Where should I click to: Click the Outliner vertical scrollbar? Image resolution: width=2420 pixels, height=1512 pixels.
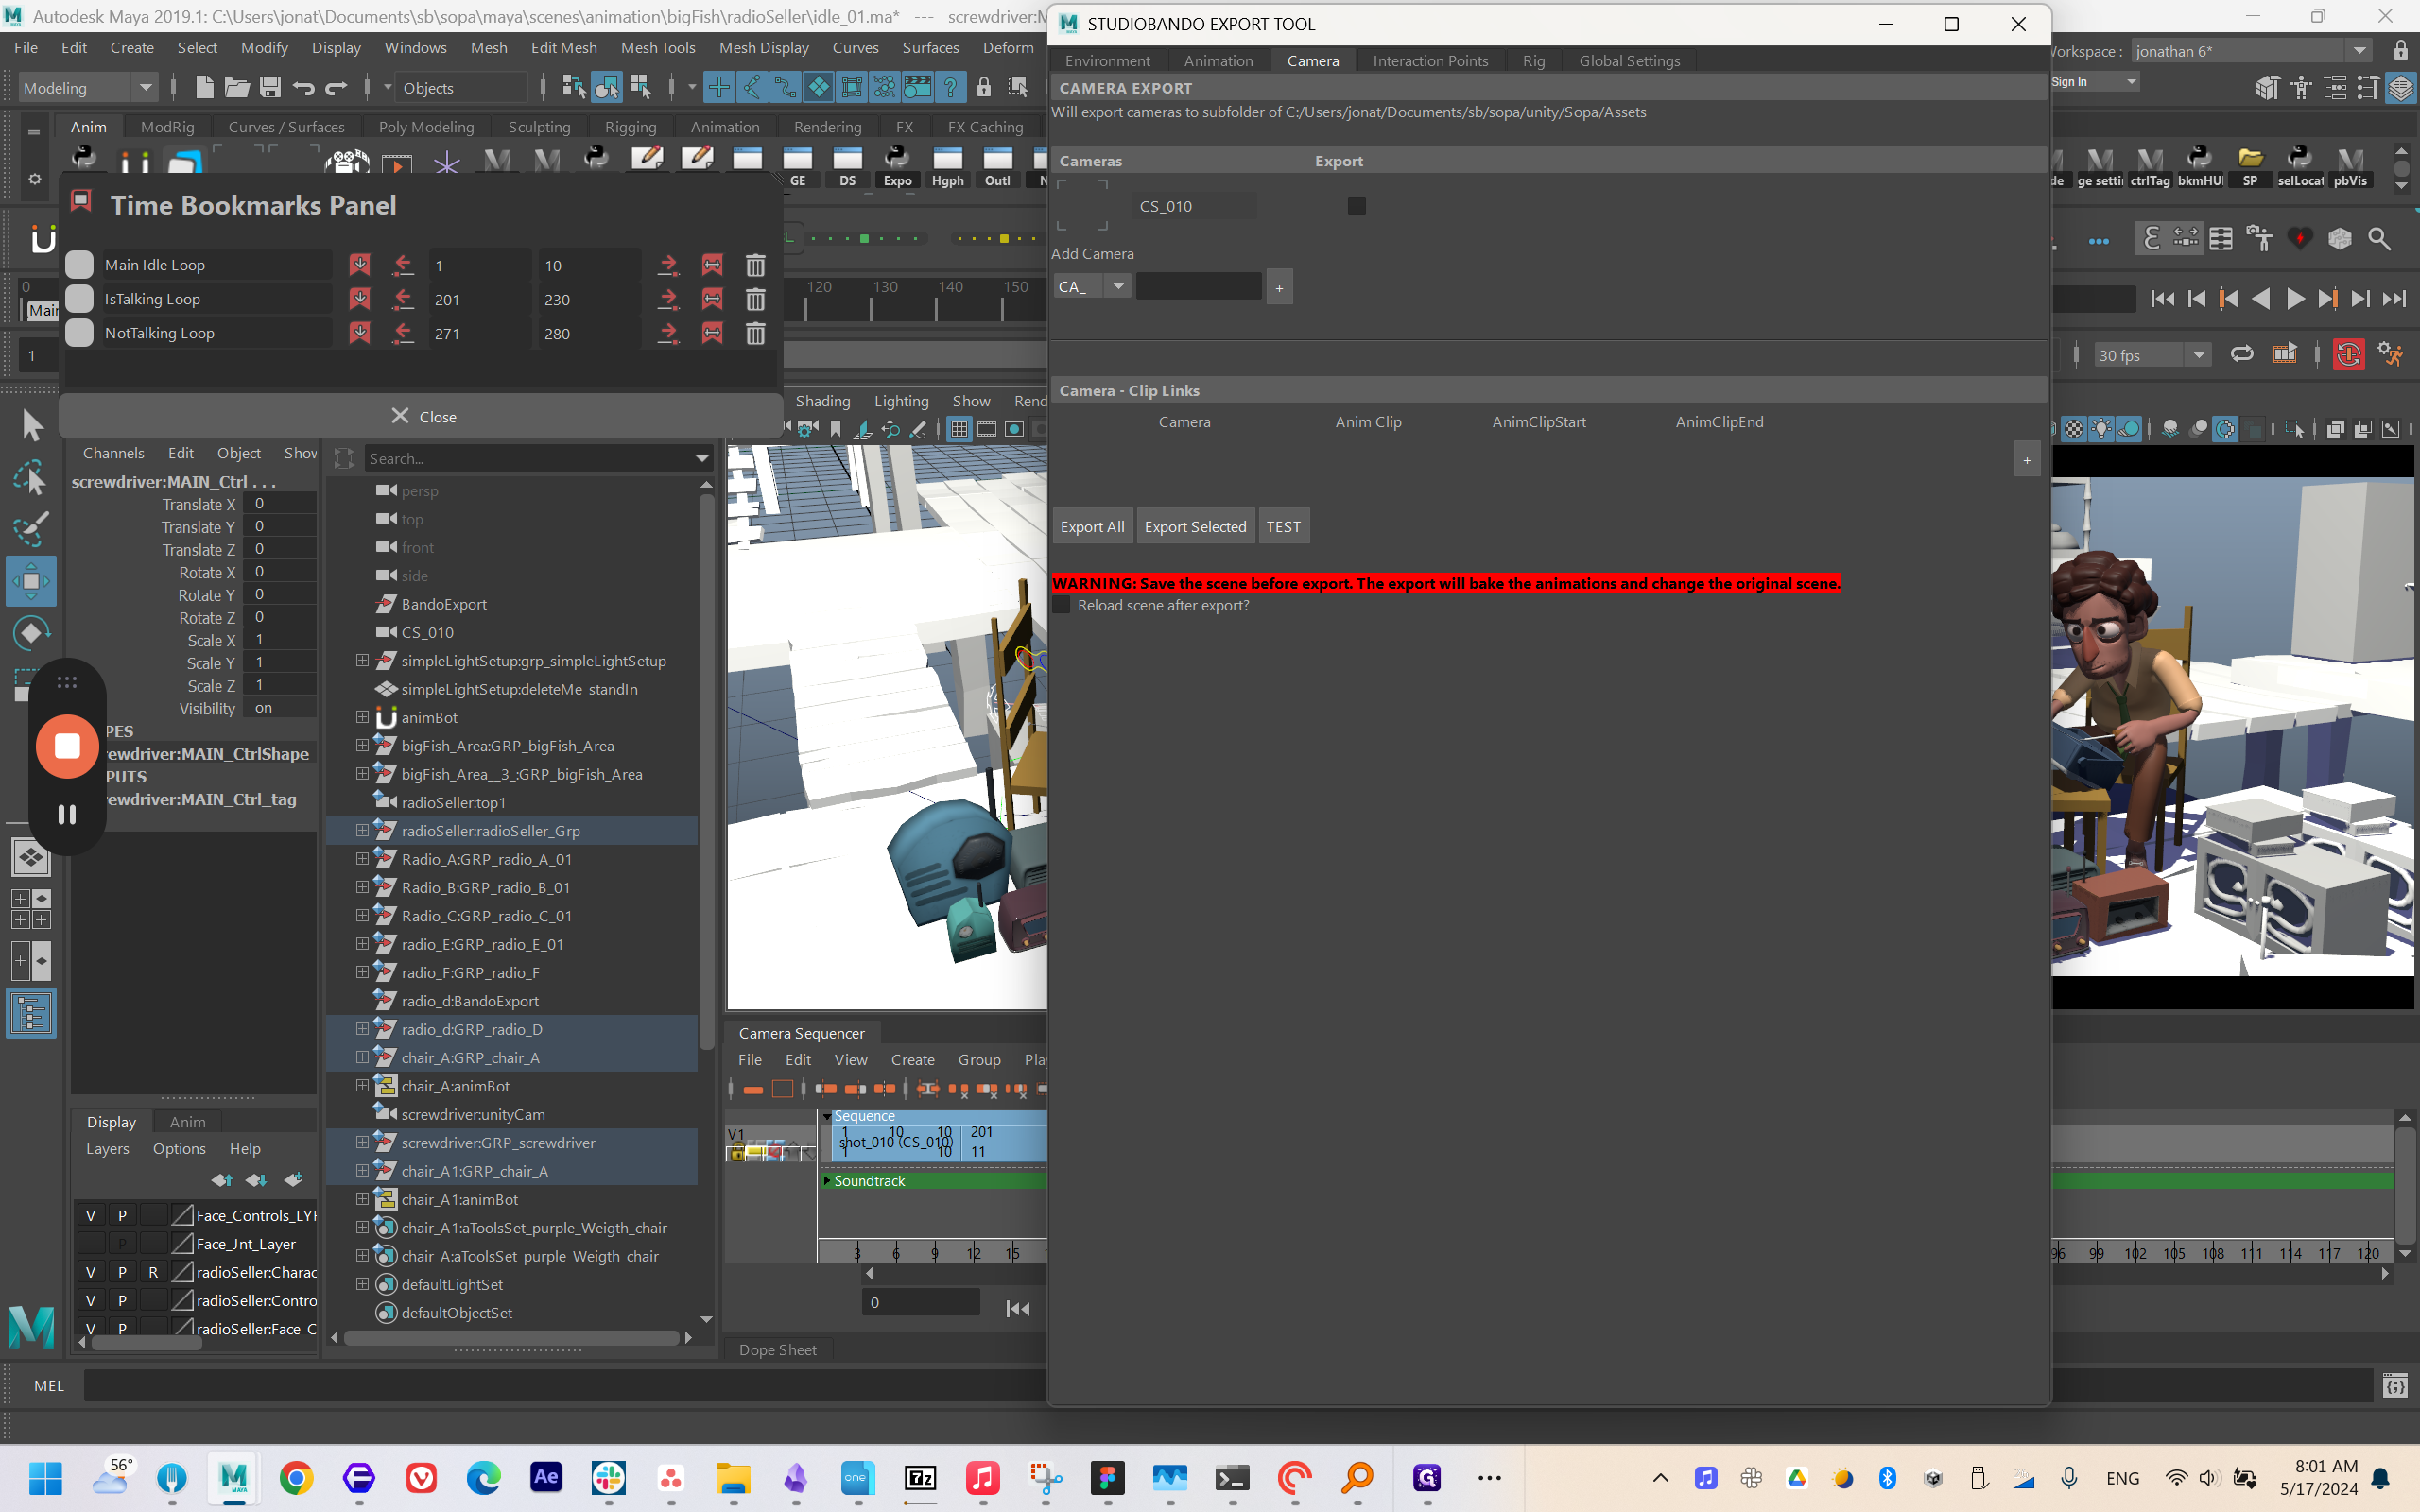click(x=706, y=770)
